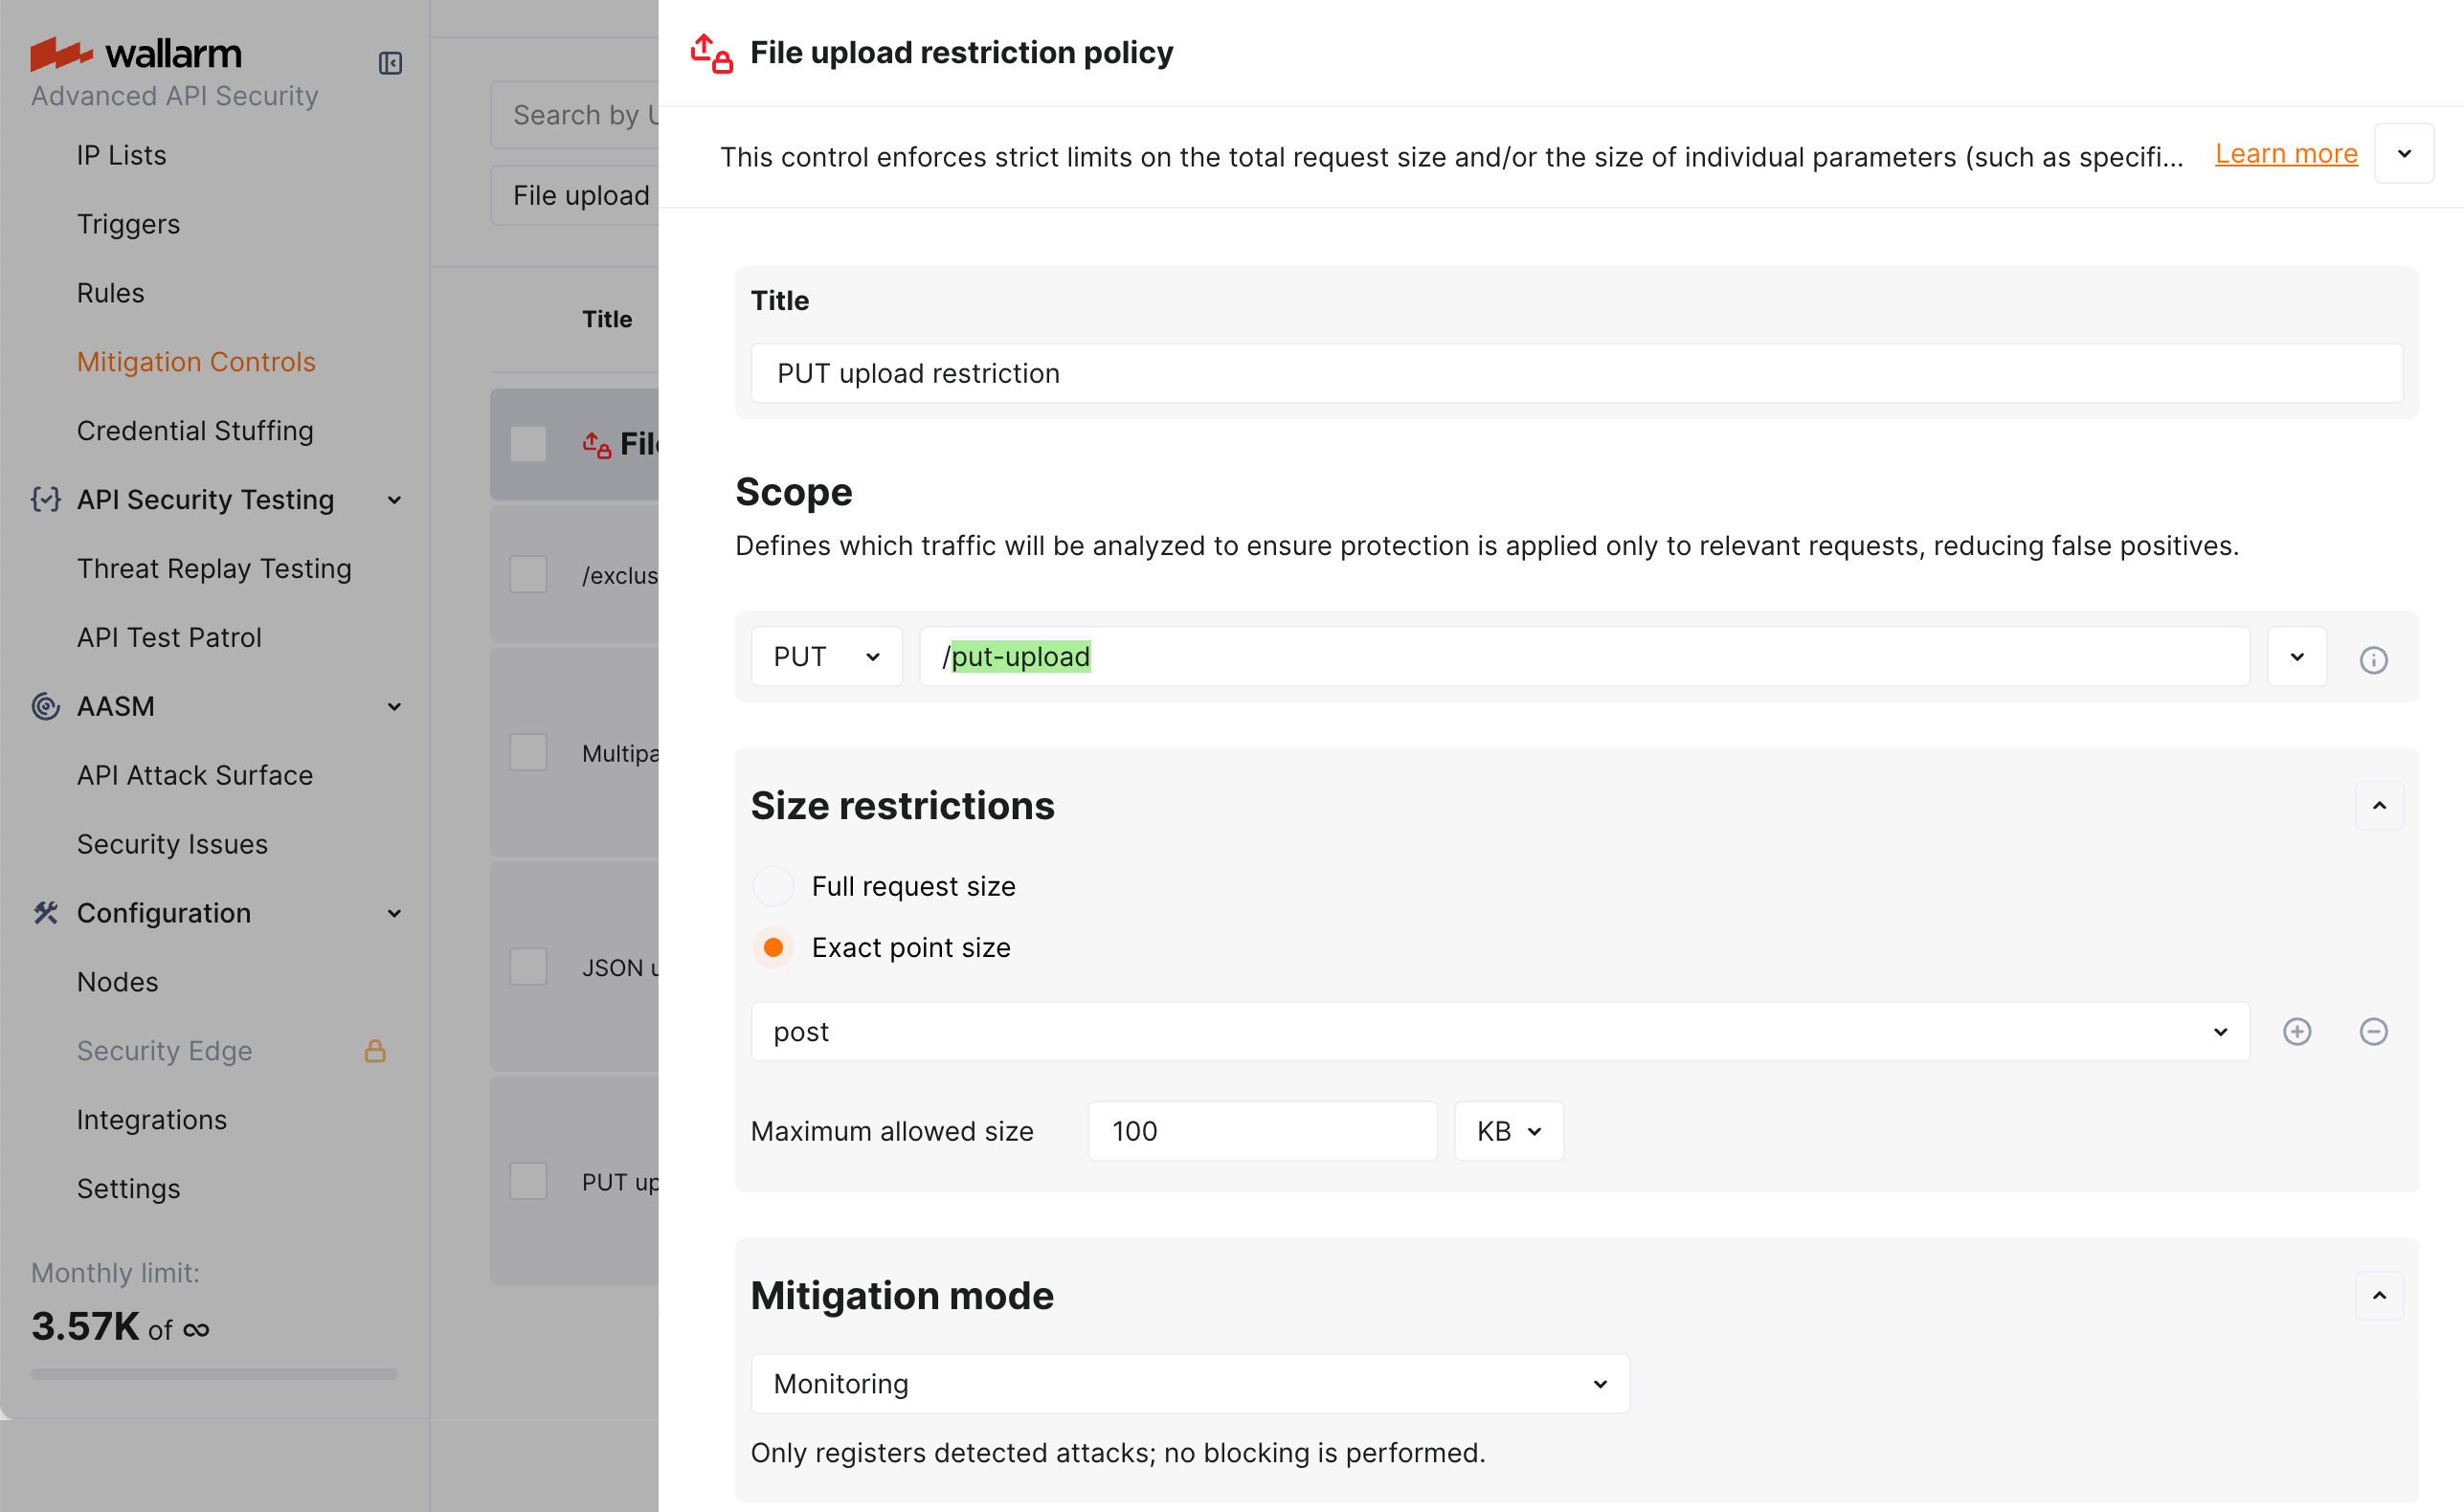Select Mitigation Controls in the sidebar
Viewport: 2464px width, 1512px height.
click(196, 361)
